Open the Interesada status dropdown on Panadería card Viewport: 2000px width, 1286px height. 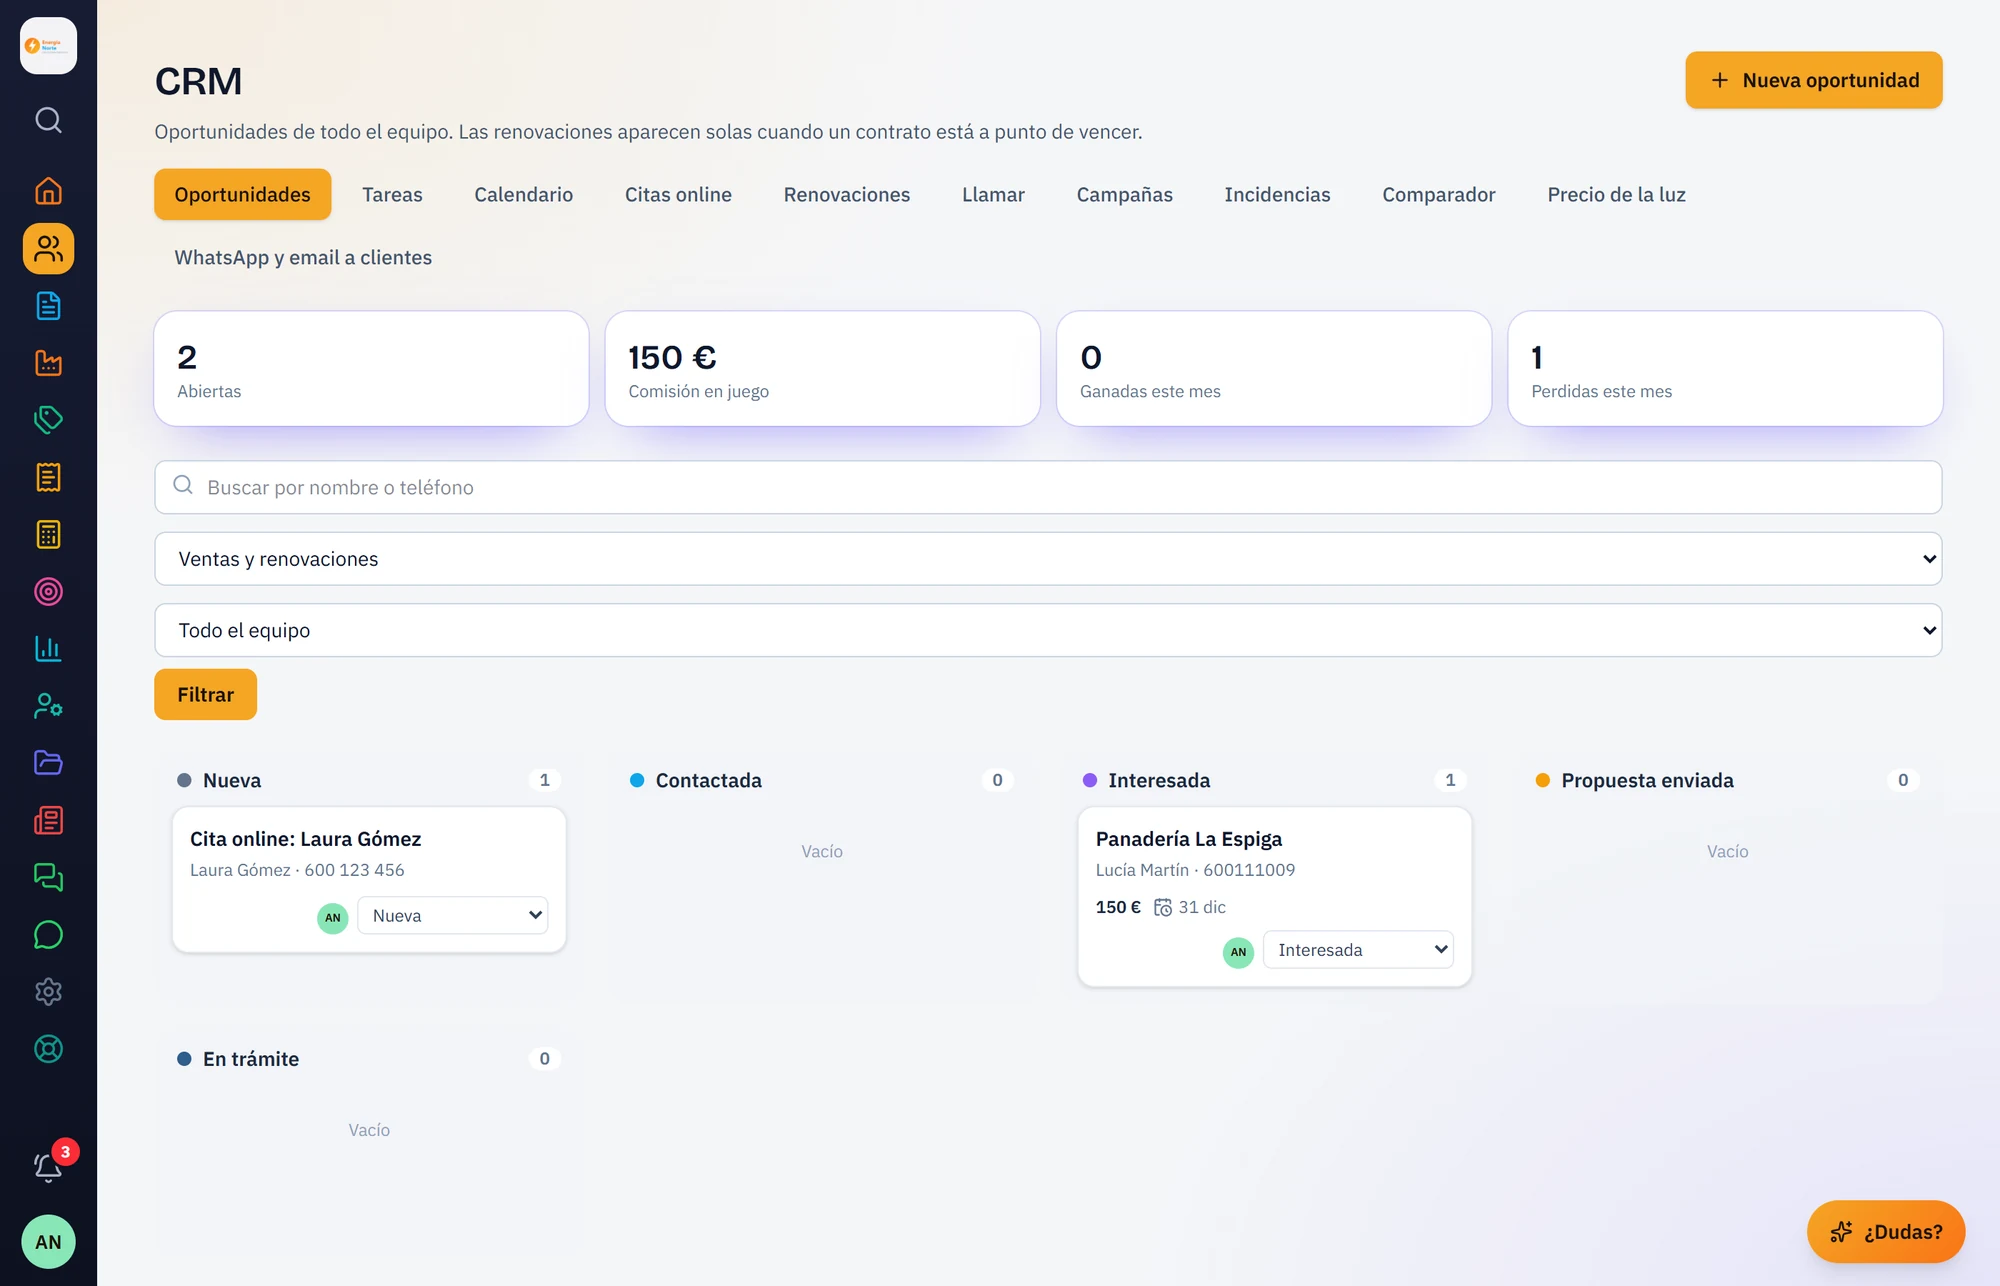coord(1358,949)
